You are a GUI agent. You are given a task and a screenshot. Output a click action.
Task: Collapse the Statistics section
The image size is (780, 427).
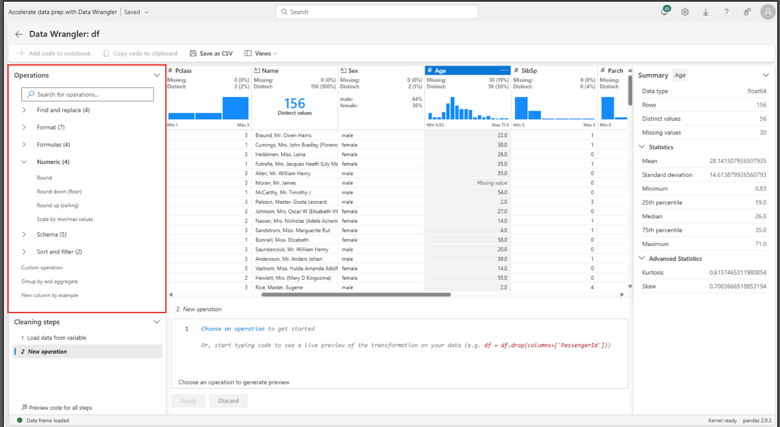[x=642, y=147]
